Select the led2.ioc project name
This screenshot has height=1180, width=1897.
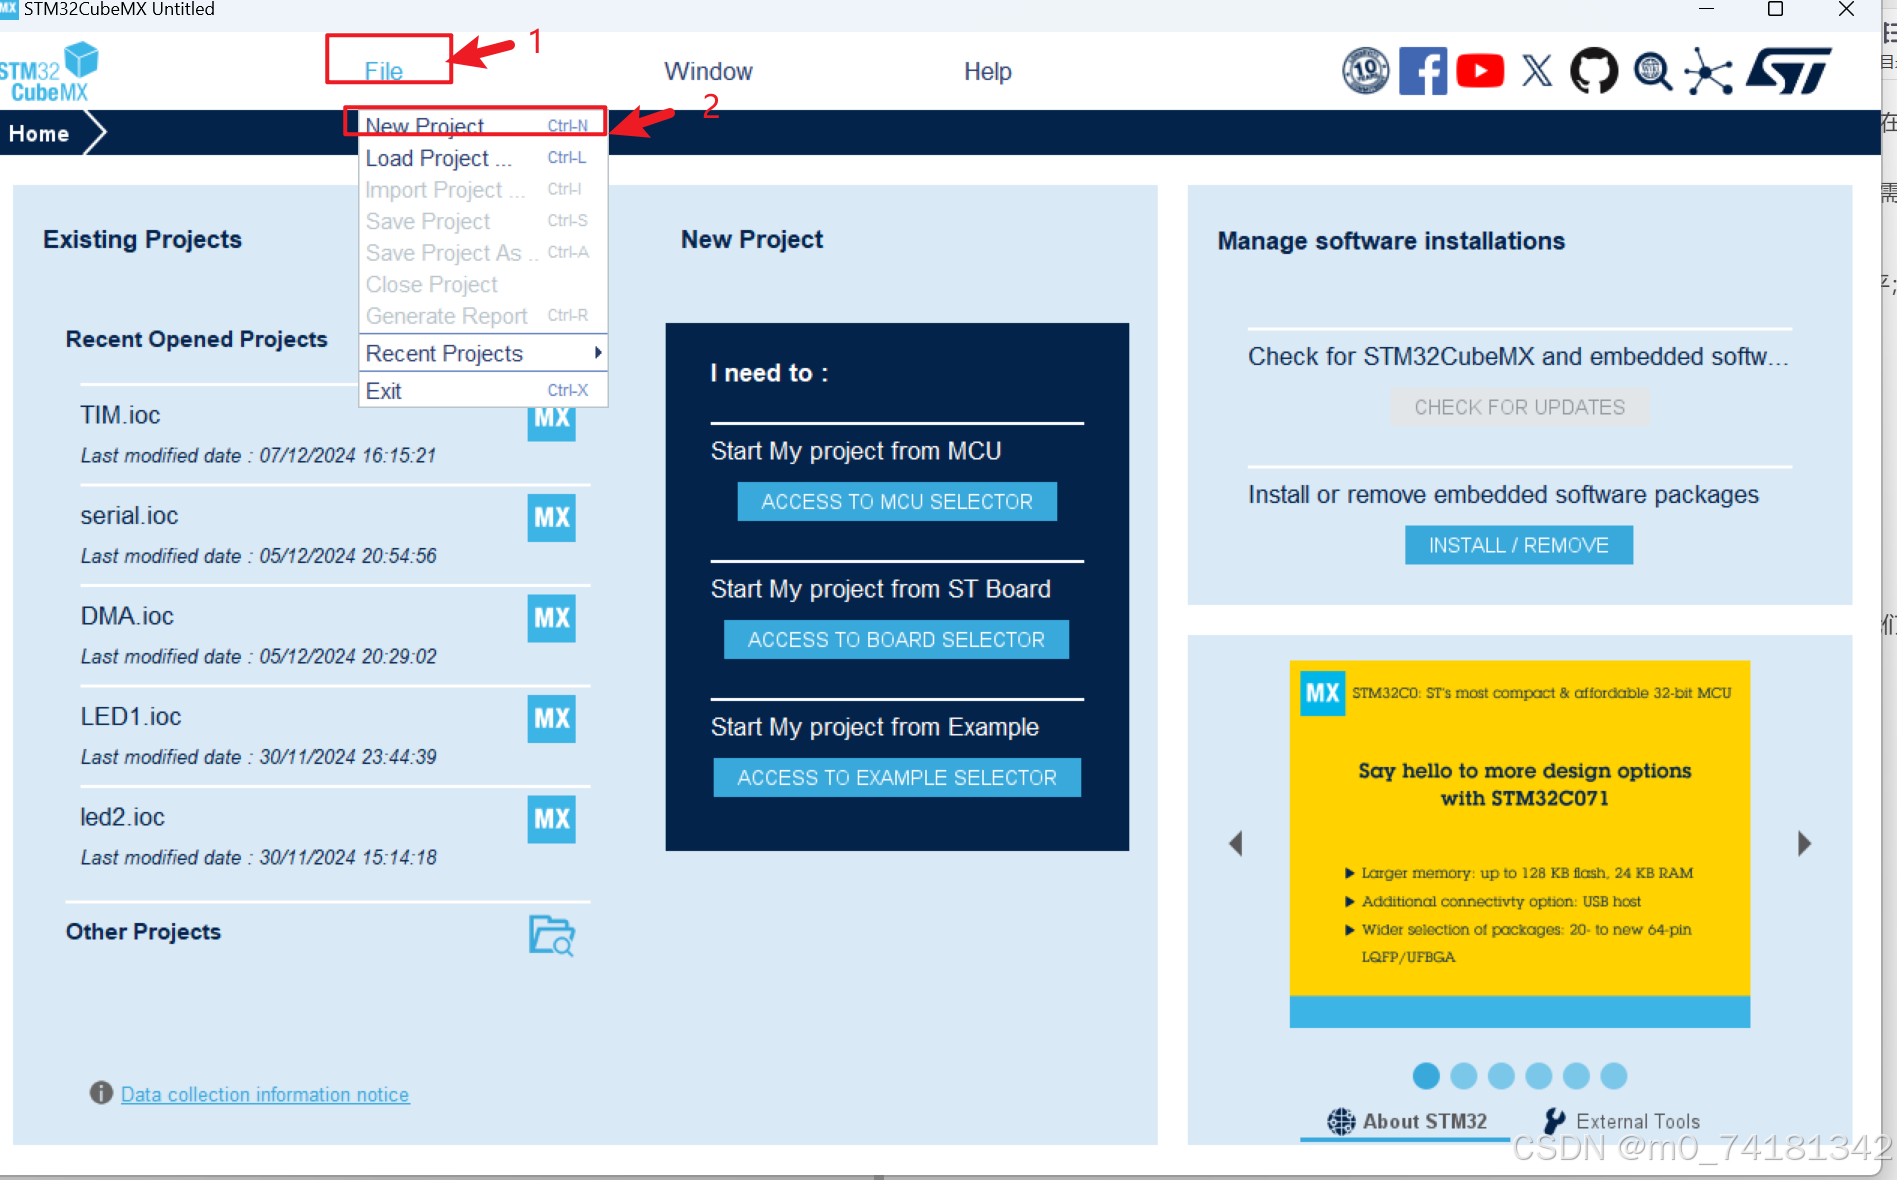pyautogui.click(x=122, y=817)
